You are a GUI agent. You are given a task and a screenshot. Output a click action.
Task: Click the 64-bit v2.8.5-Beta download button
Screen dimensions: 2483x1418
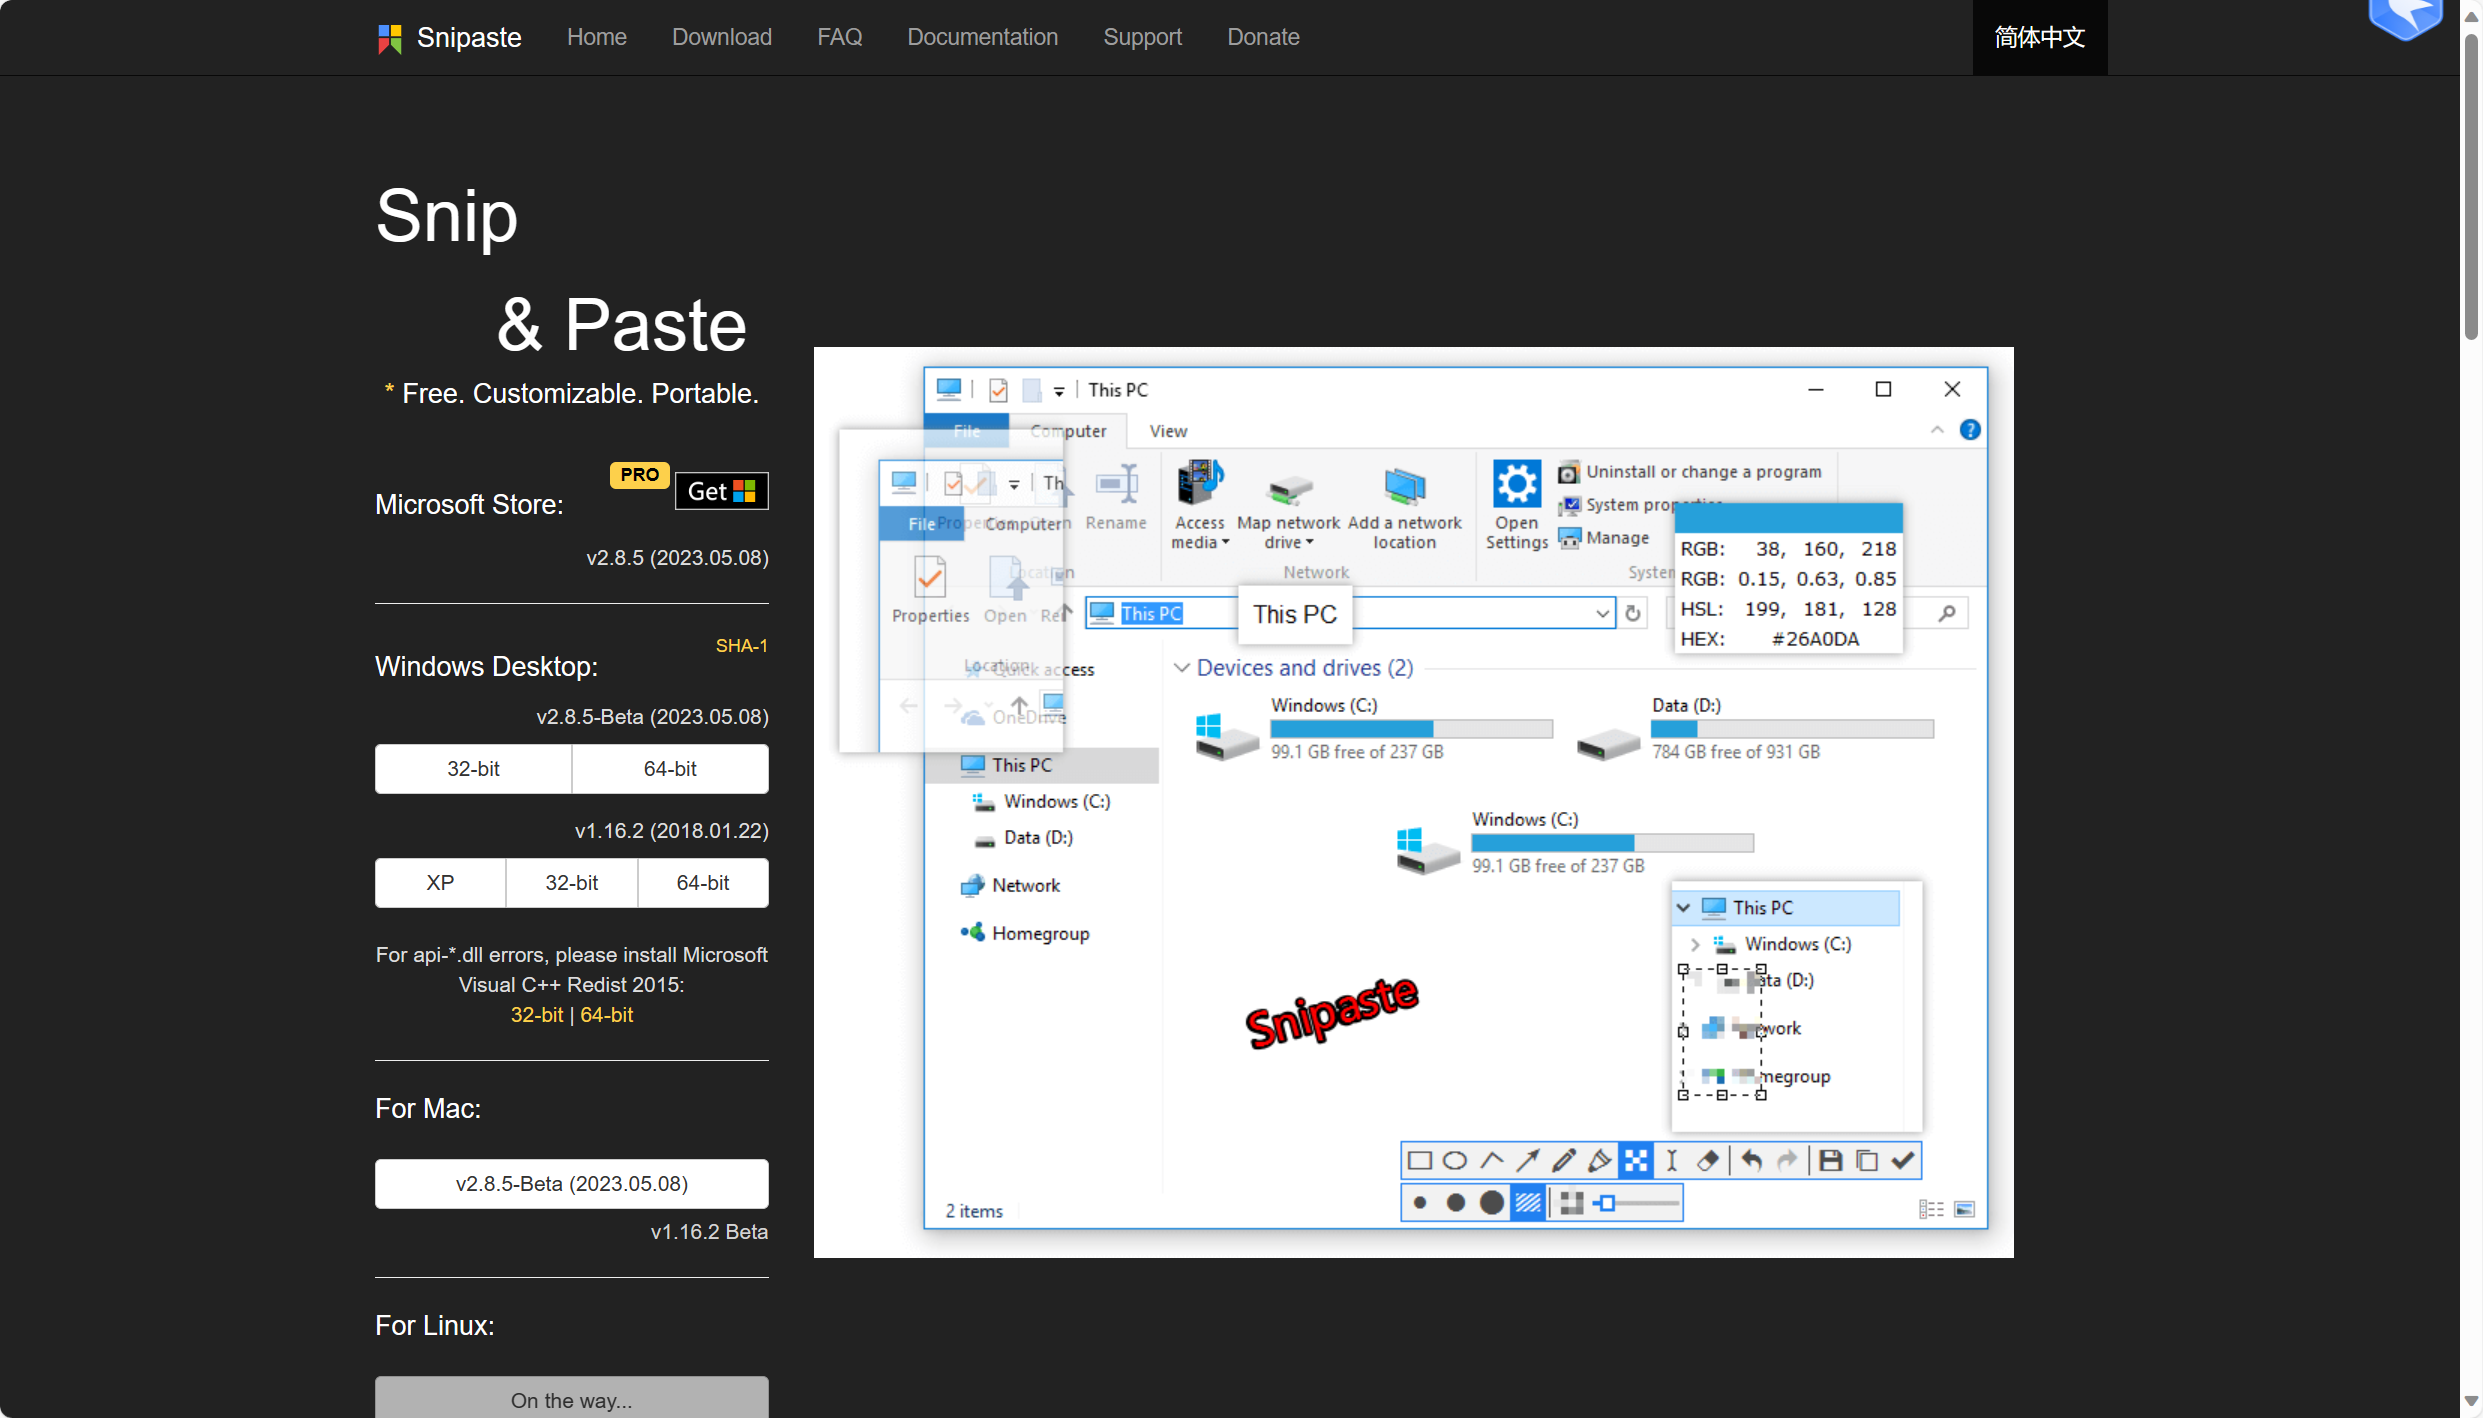(670, 769)
